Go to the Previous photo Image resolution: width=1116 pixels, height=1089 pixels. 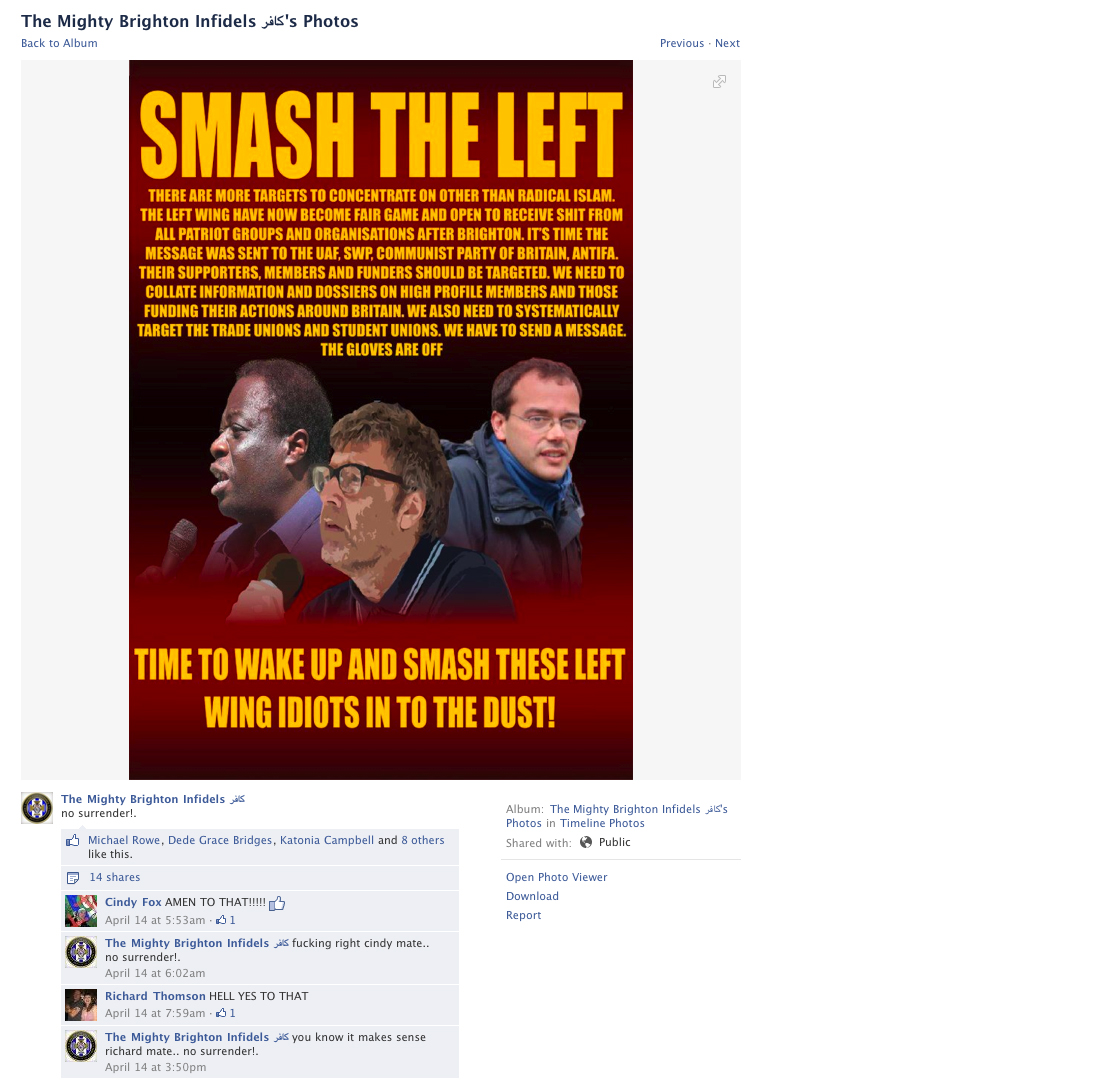682,43
